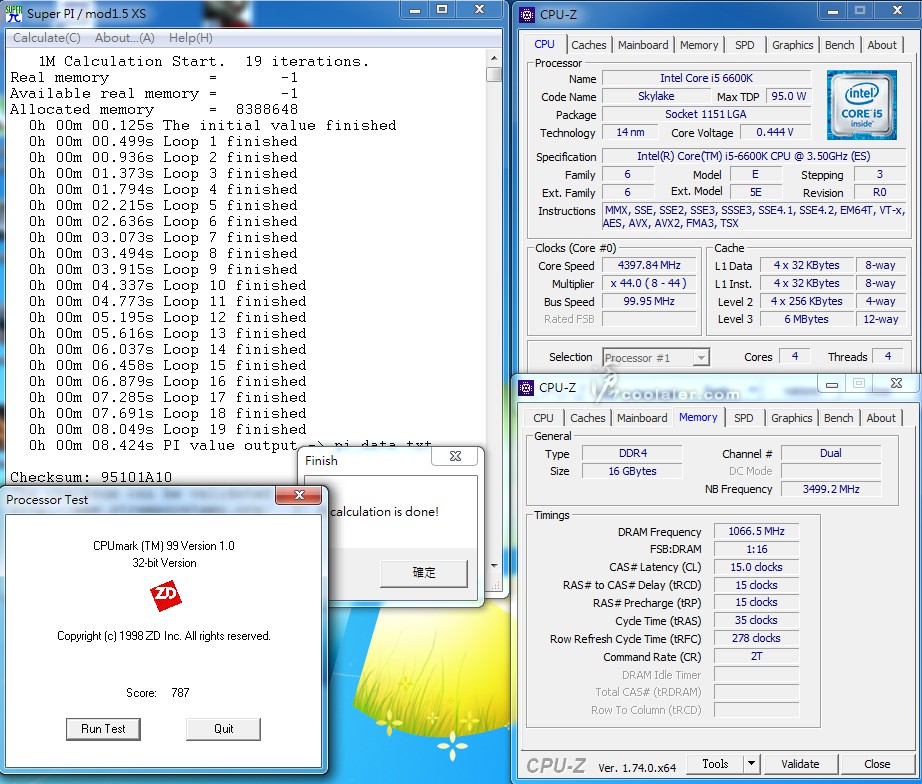
Task: Click the Super PI scrollbar thumb
Action: click(494, 74)
